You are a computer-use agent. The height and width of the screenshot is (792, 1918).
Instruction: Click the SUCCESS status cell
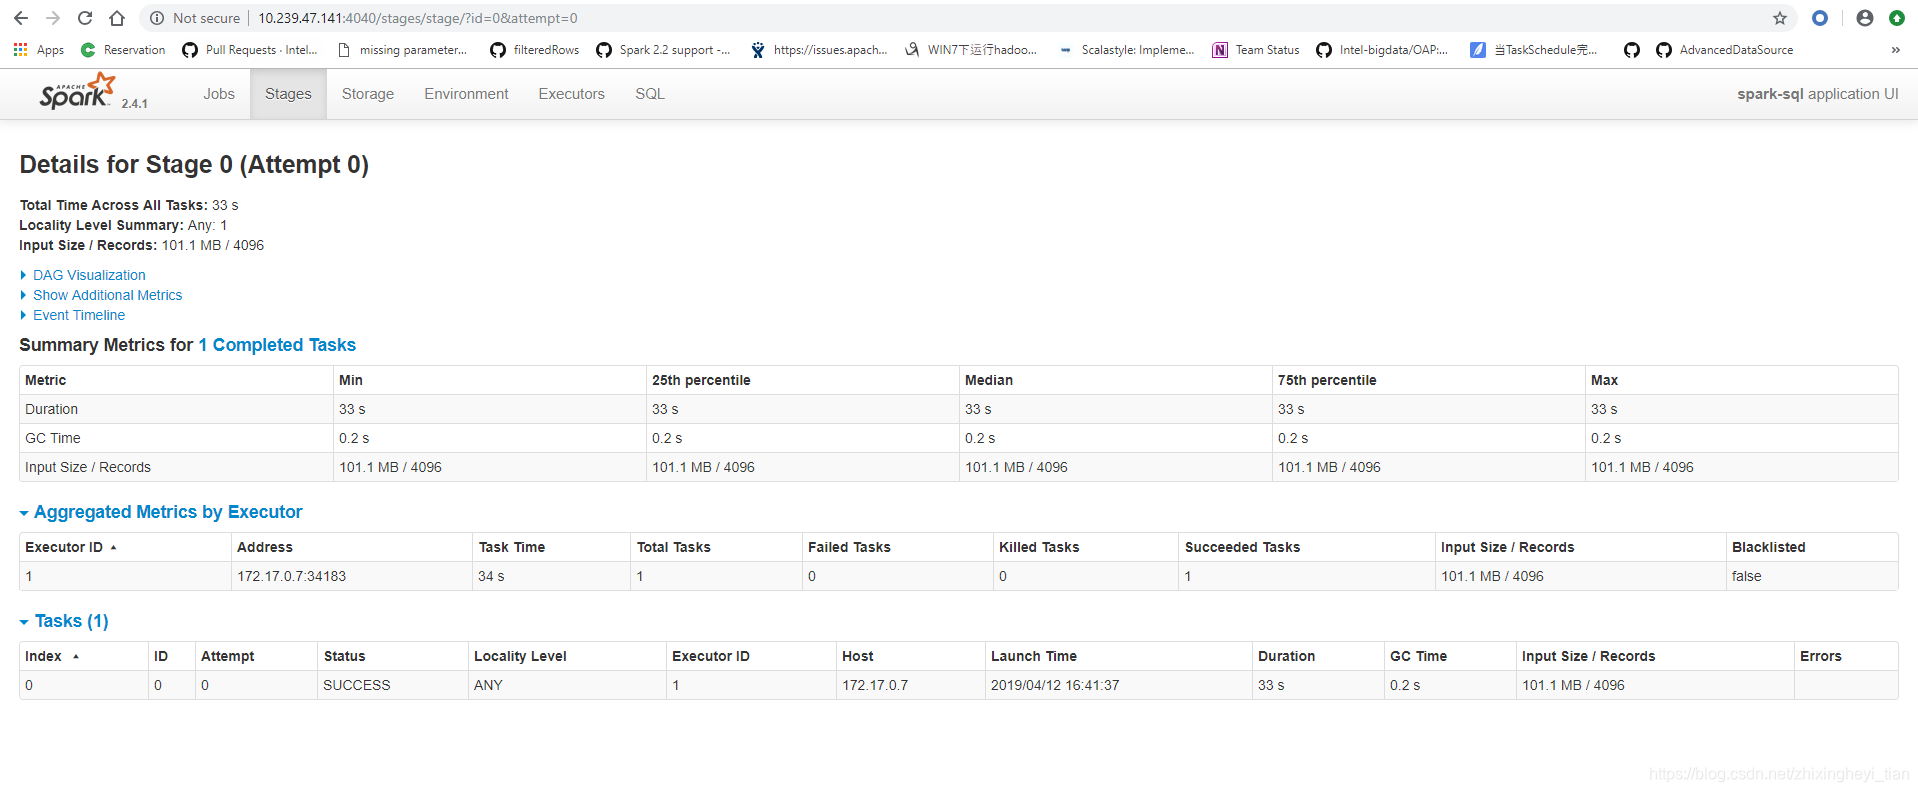(x=357, y=685)
